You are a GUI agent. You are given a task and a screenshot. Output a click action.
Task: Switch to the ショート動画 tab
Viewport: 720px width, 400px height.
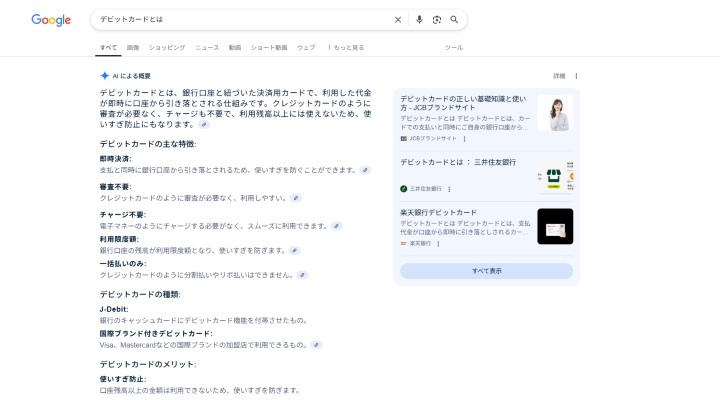click(269, 48)
